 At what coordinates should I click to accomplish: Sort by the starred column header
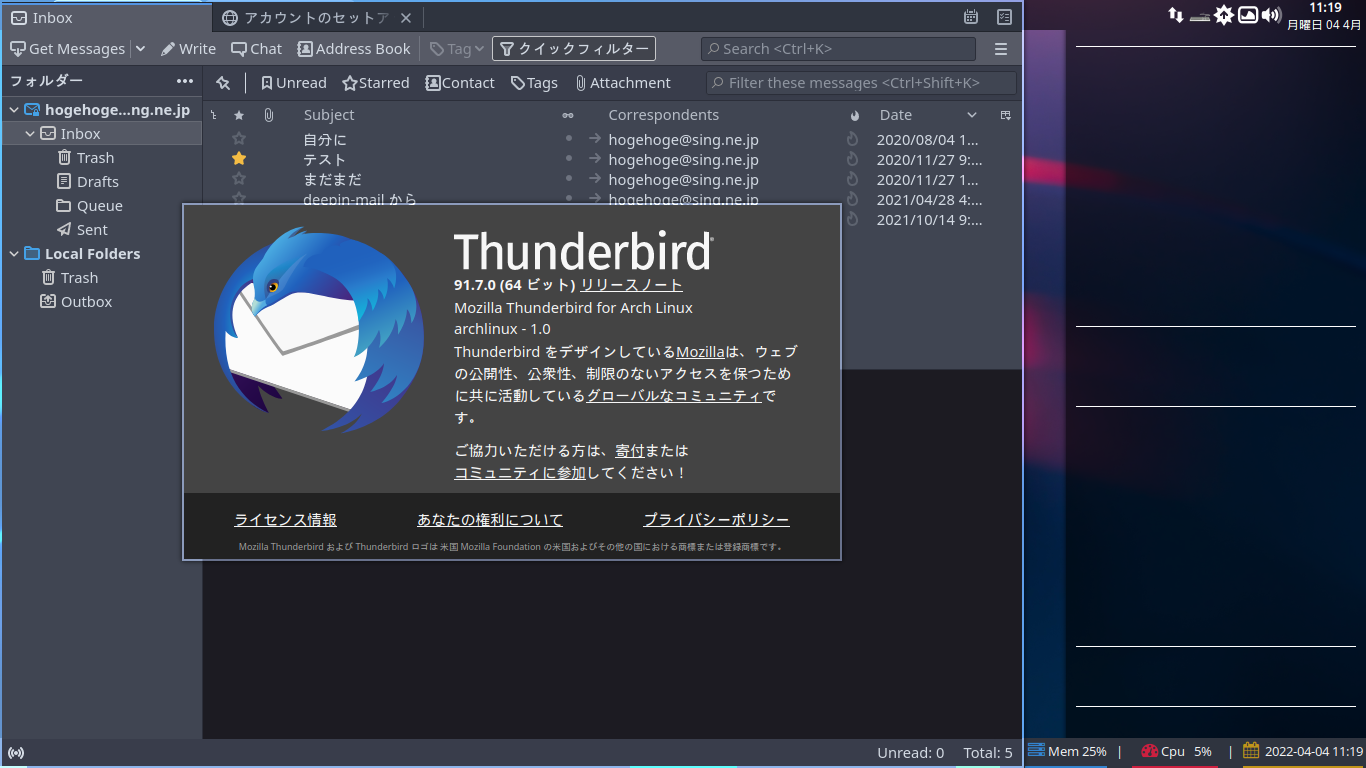238,115
